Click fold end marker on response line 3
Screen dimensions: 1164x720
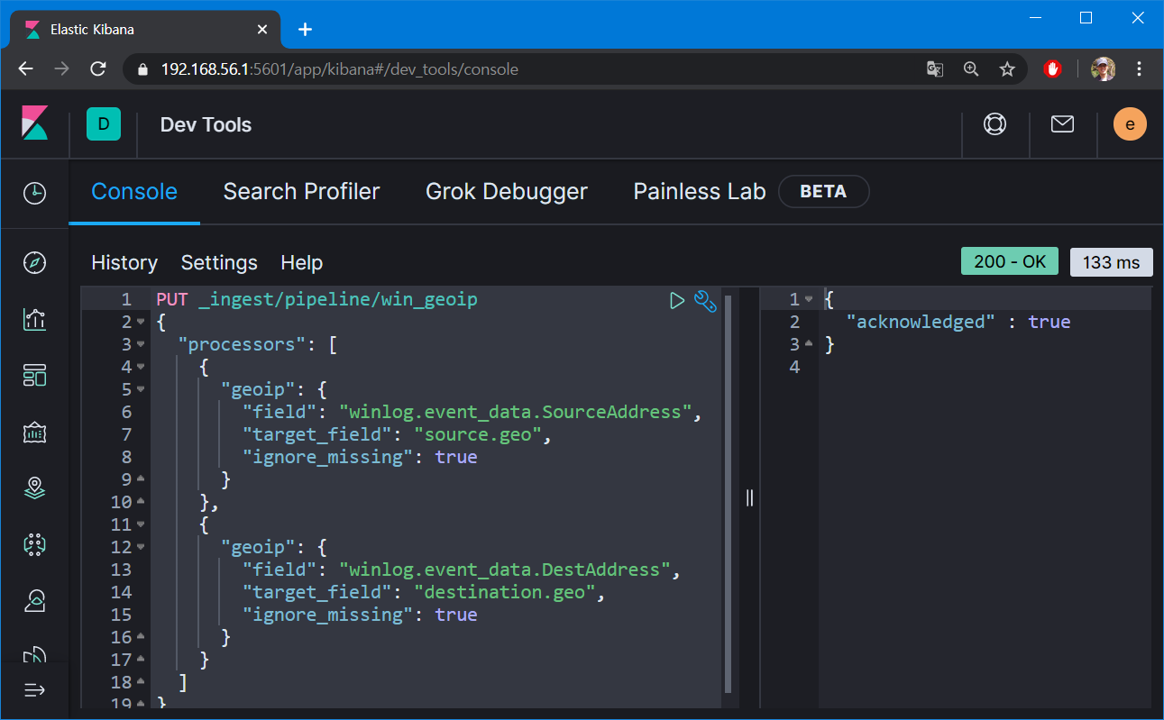(808, 344)
